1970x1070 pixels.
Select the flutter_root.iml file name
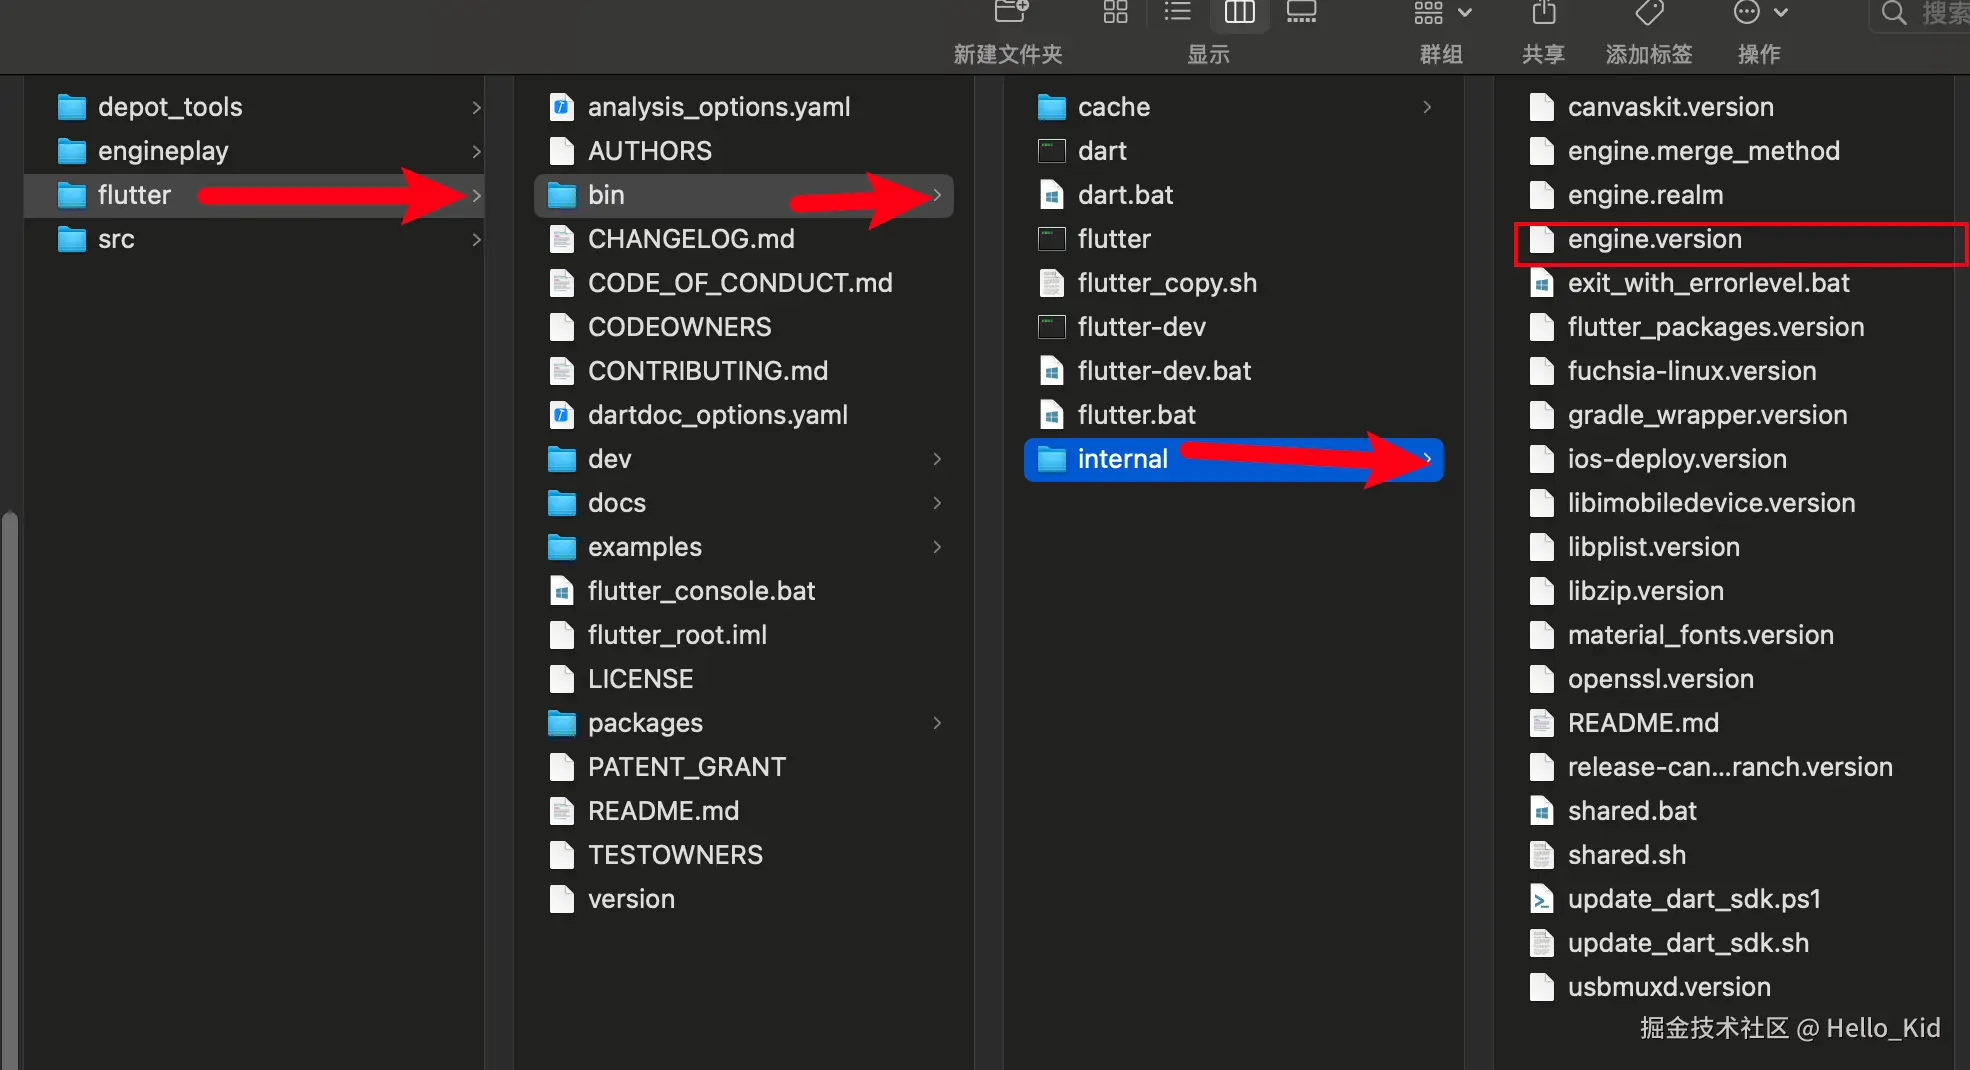[x=677, y=635]
